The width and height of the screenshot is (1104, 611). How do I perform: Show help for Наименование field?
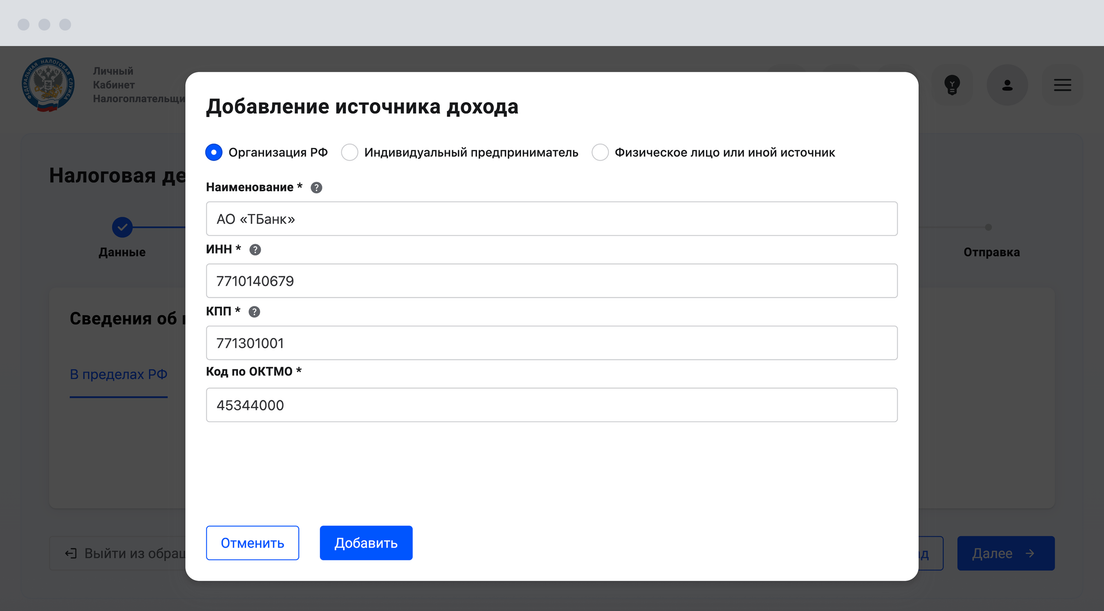pos(317,187)
